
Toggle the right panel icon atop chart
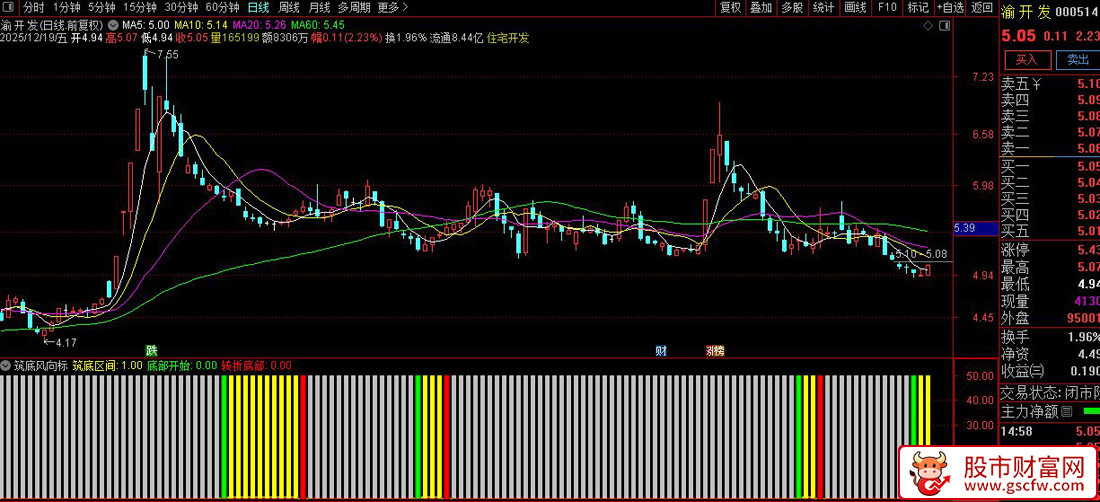coord(944,26)
